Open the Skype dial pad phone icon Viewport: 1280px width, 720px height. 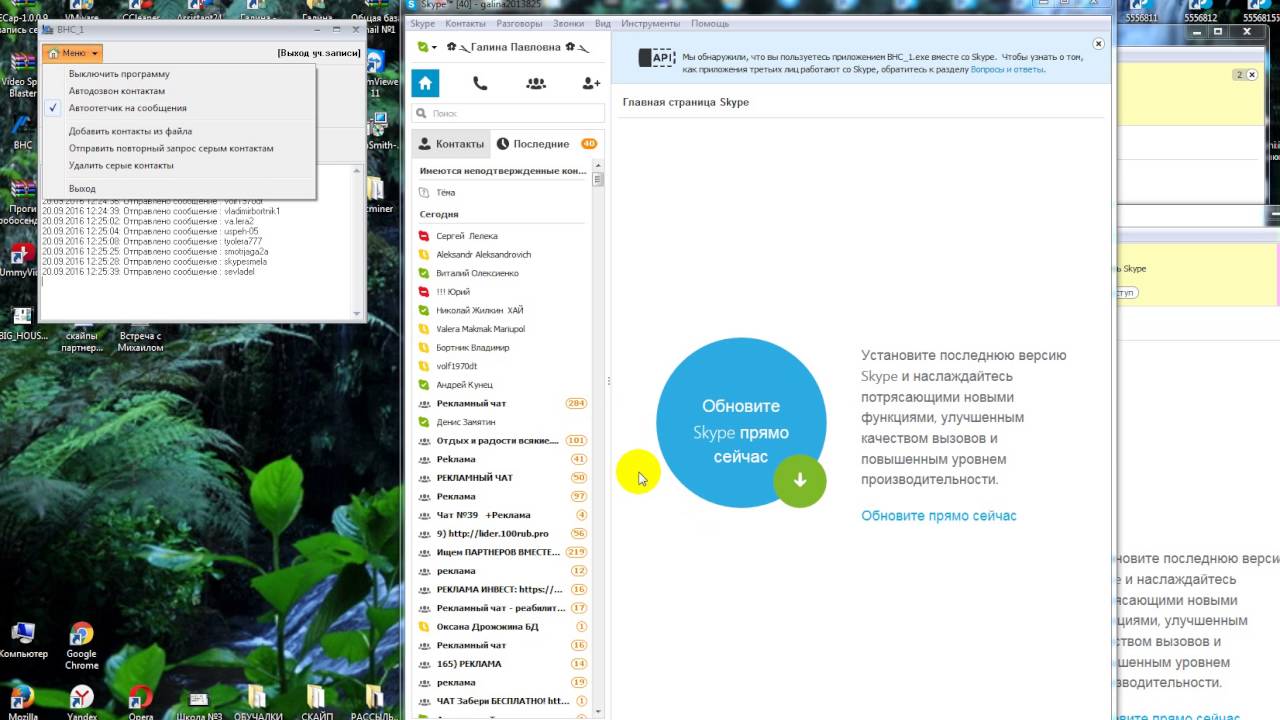pyautogui.click(x=480, y=84)
